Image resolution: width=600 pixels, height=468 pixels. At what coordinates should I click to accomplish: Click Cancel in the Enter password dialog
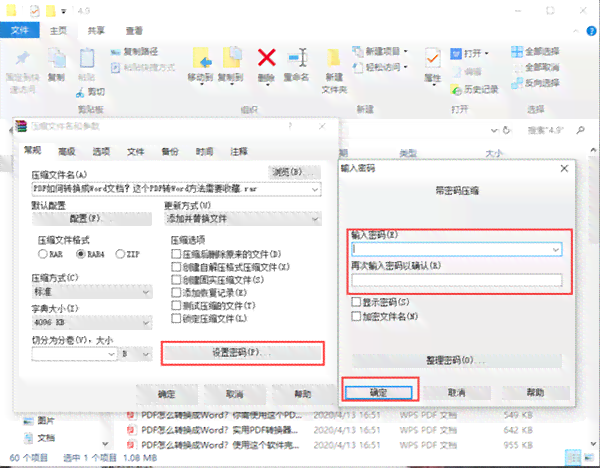point(457,392)
